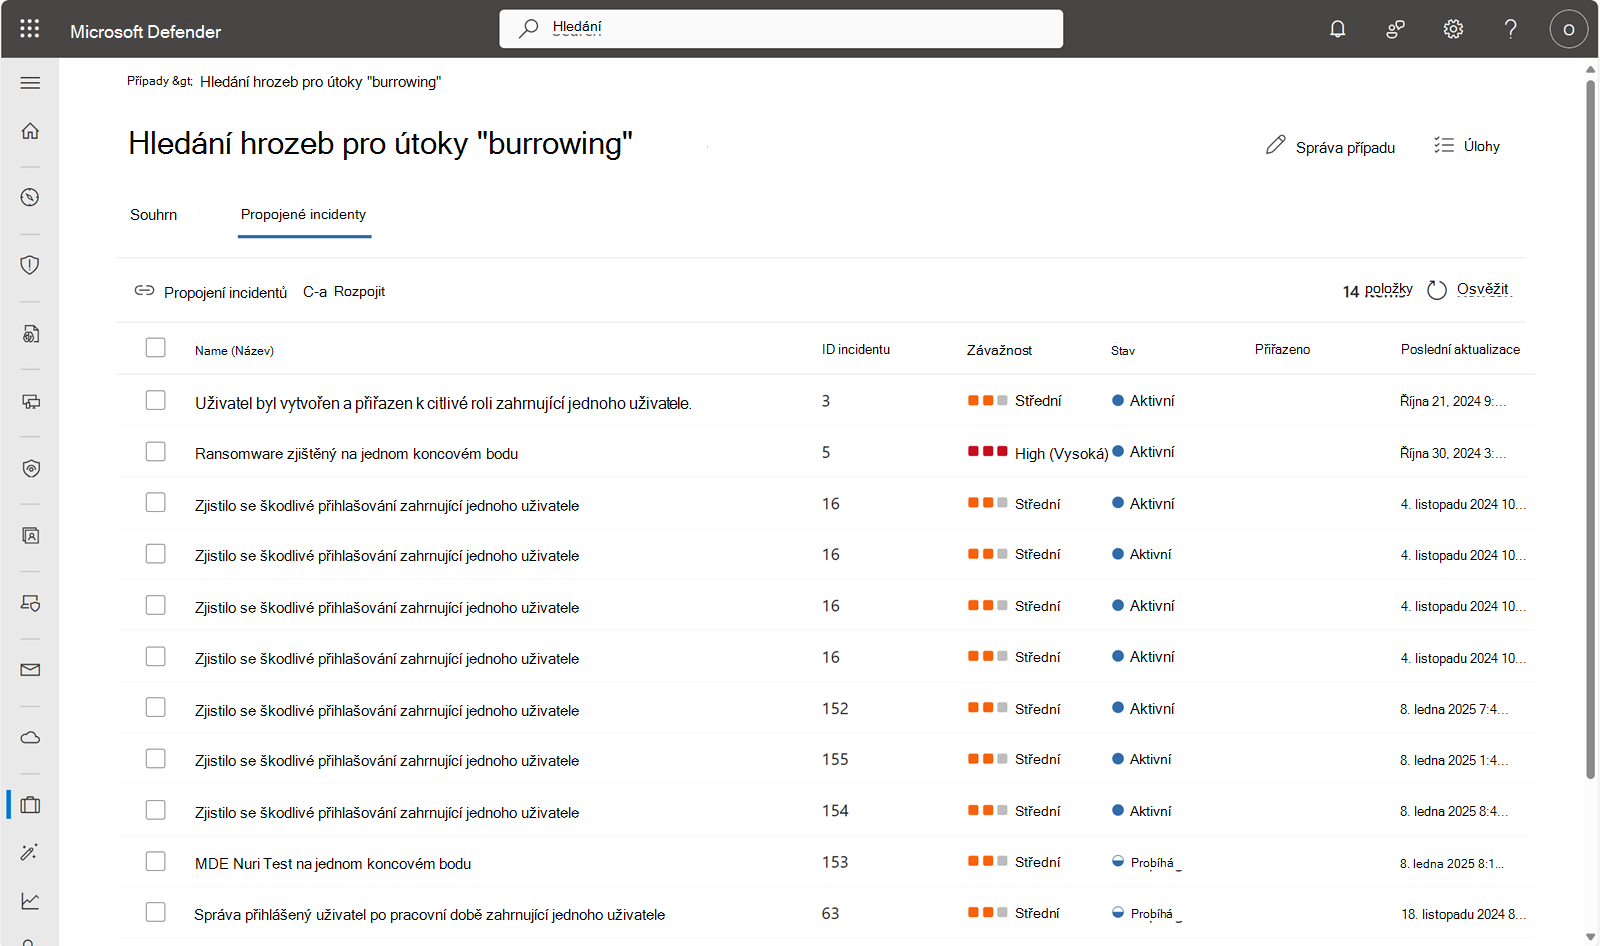Sort by Poslední aktualizace column header
This screenshot has width=1600, height=946.
(1460, 349)
